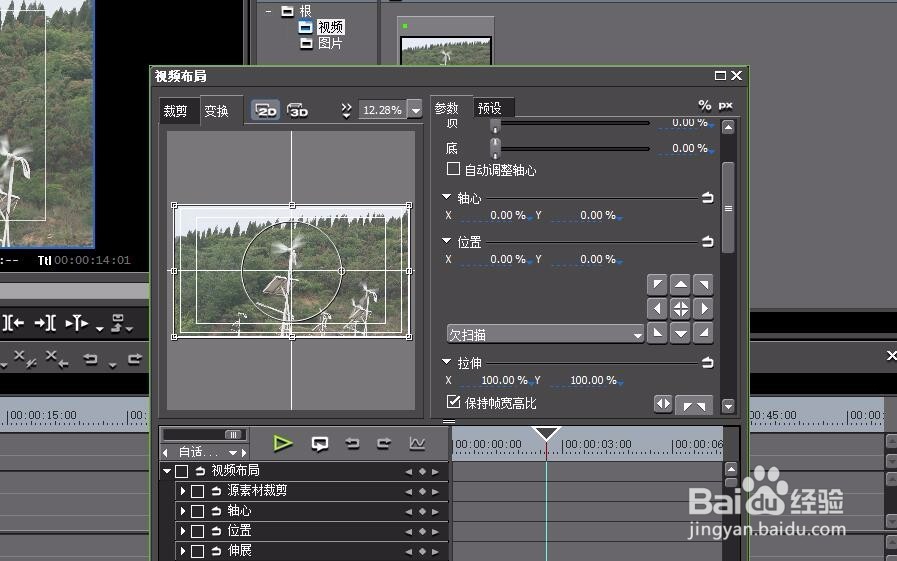This screenshot has height=561, width=897.
Task: Open the 参数 tab
Action: 447,108
